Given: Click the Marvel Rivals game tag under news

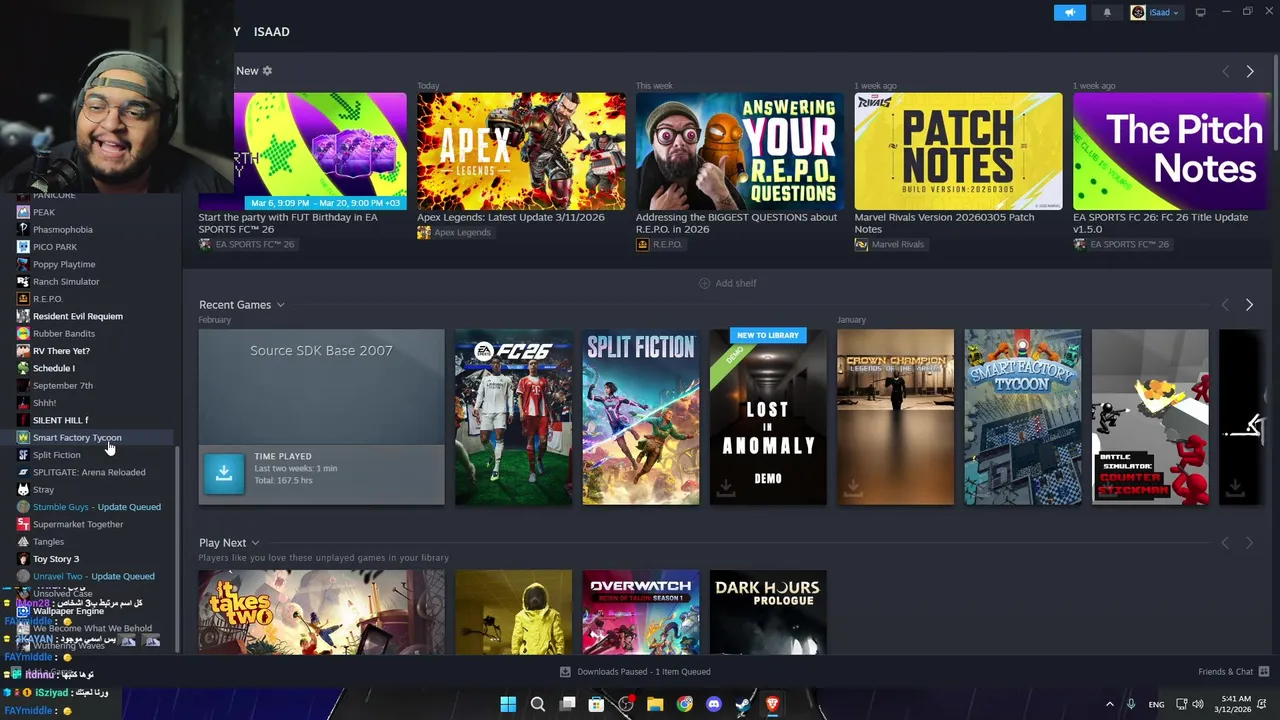Looking at the screenshot, I should click(889, 244).
